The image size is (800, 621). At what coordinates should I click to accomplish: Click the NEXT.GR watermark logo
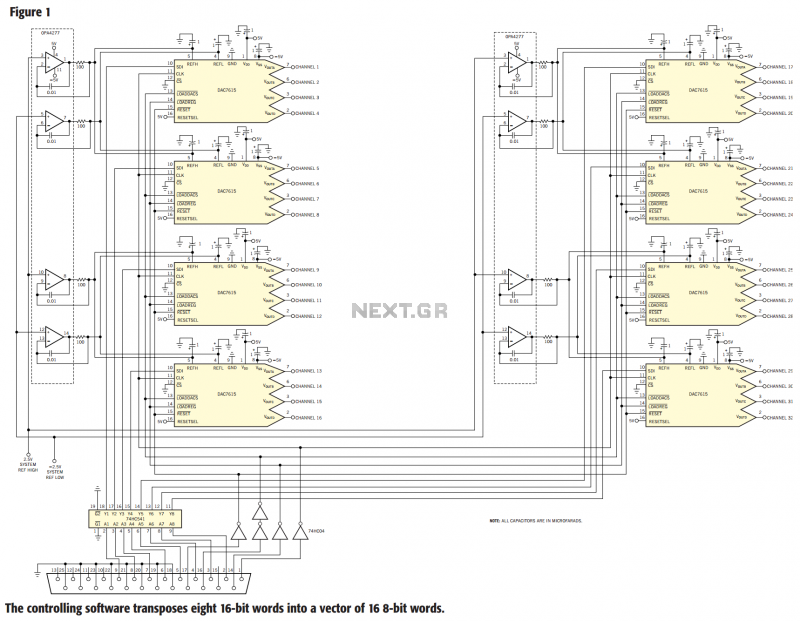399,310
